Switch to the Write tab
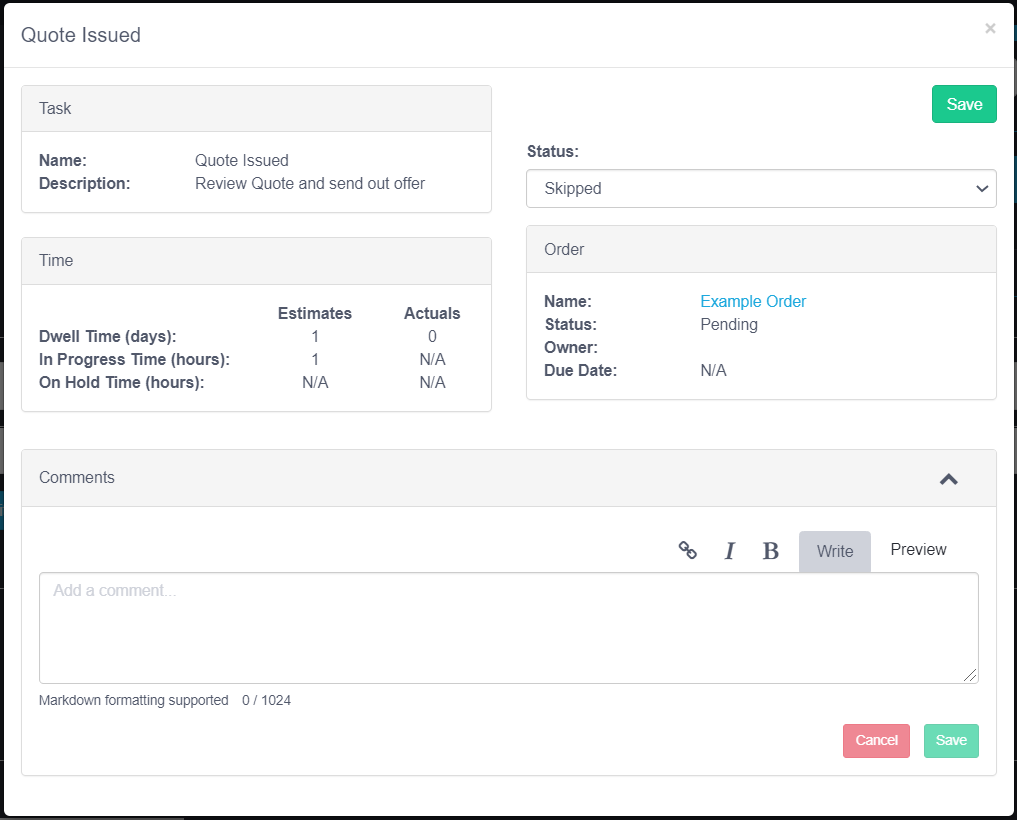 click(x=834, y=551)
